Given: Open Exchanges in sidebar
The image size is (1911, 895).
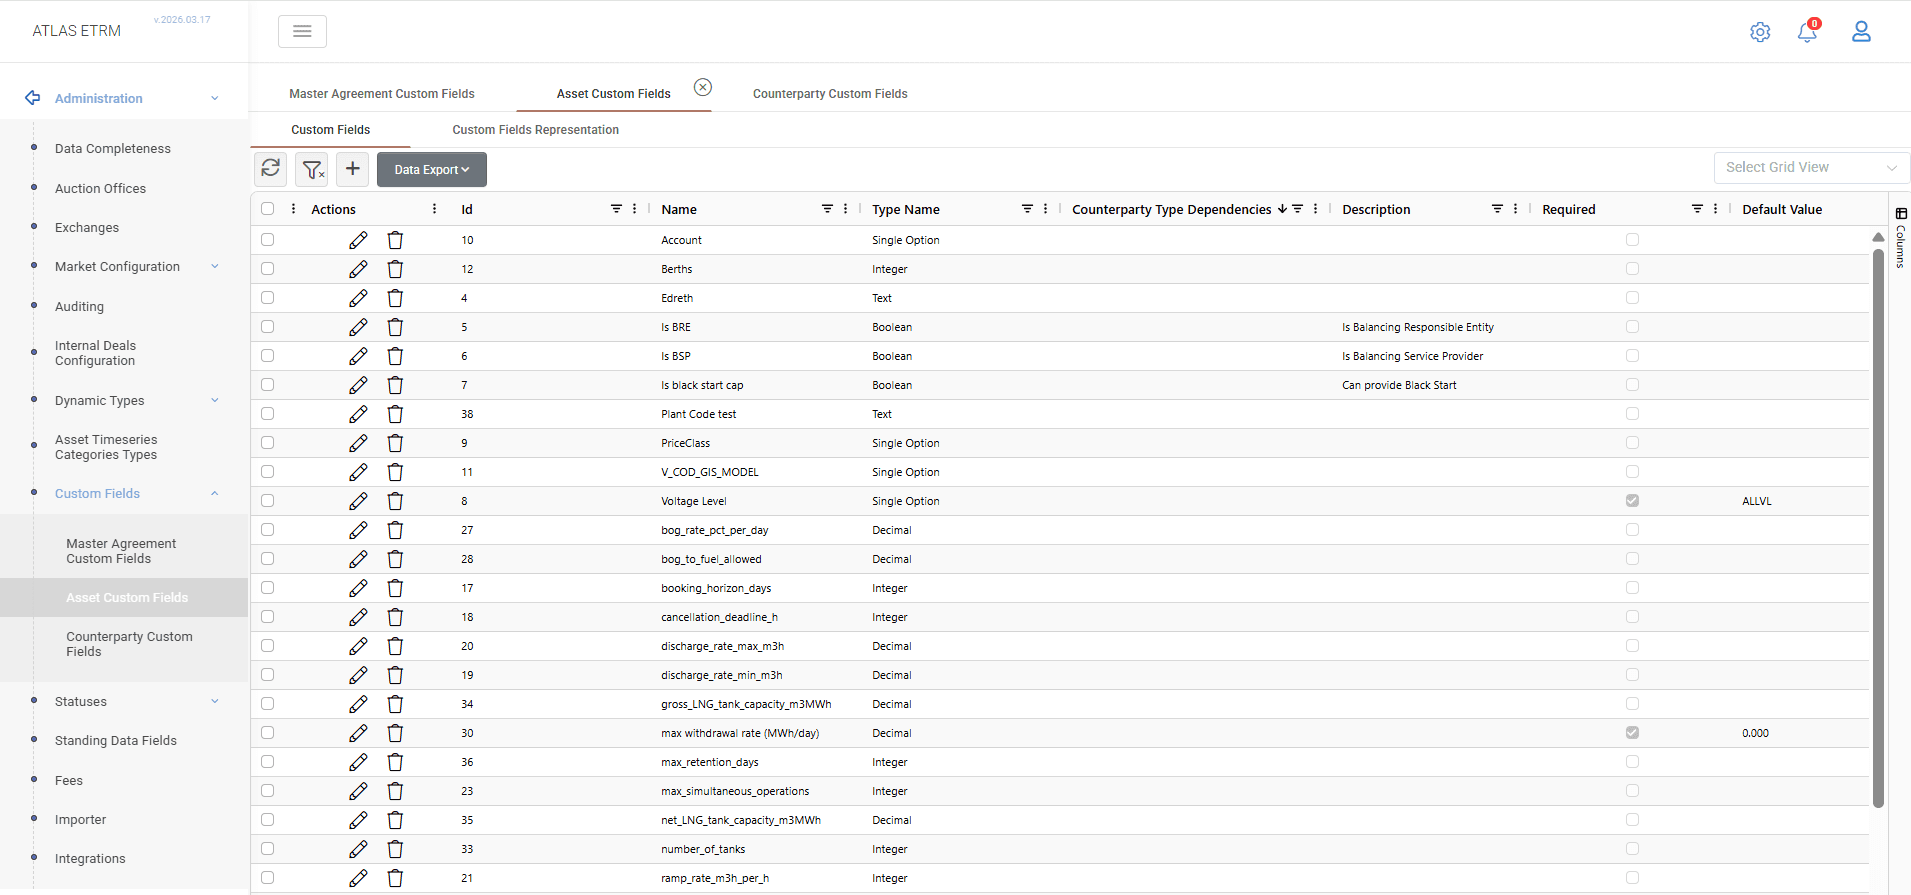Looking at the screenshot, I should pyautogui.click(x=87, y=227).
